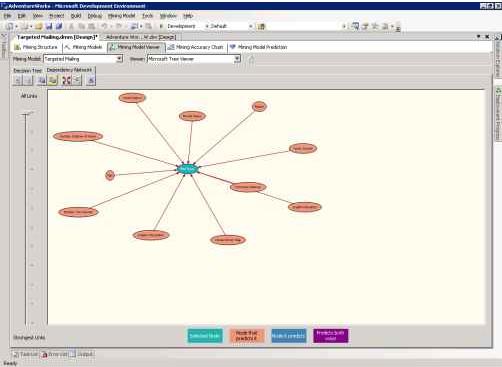Click the Save icon in main toolbar

[49, 26]
